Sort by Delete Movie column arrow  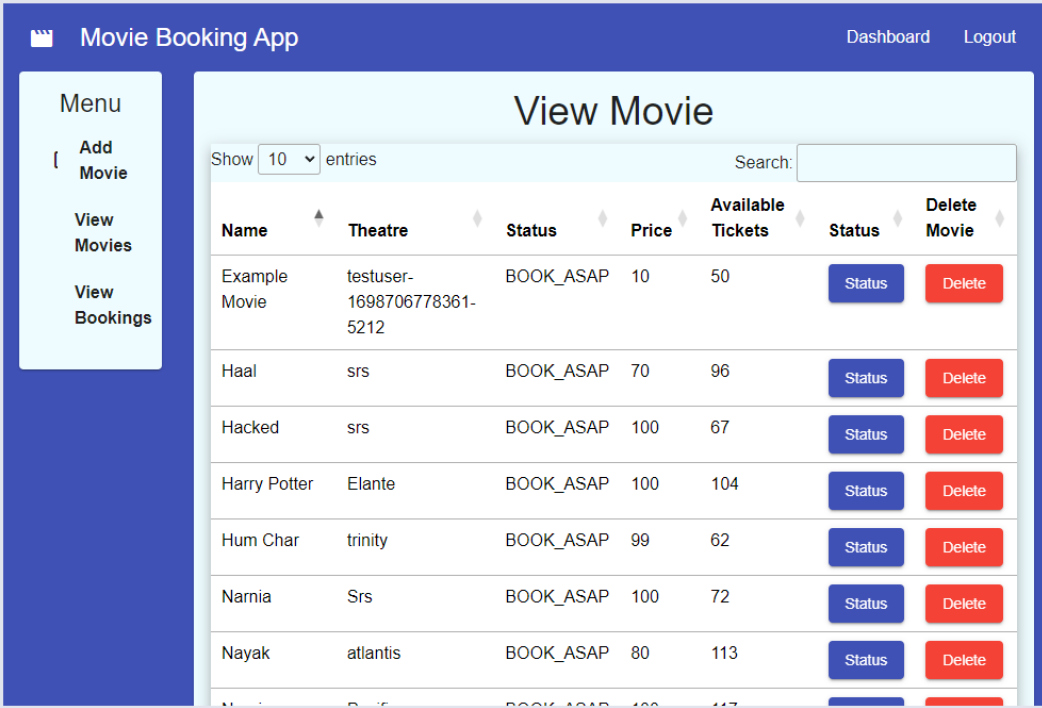point(999,218)
